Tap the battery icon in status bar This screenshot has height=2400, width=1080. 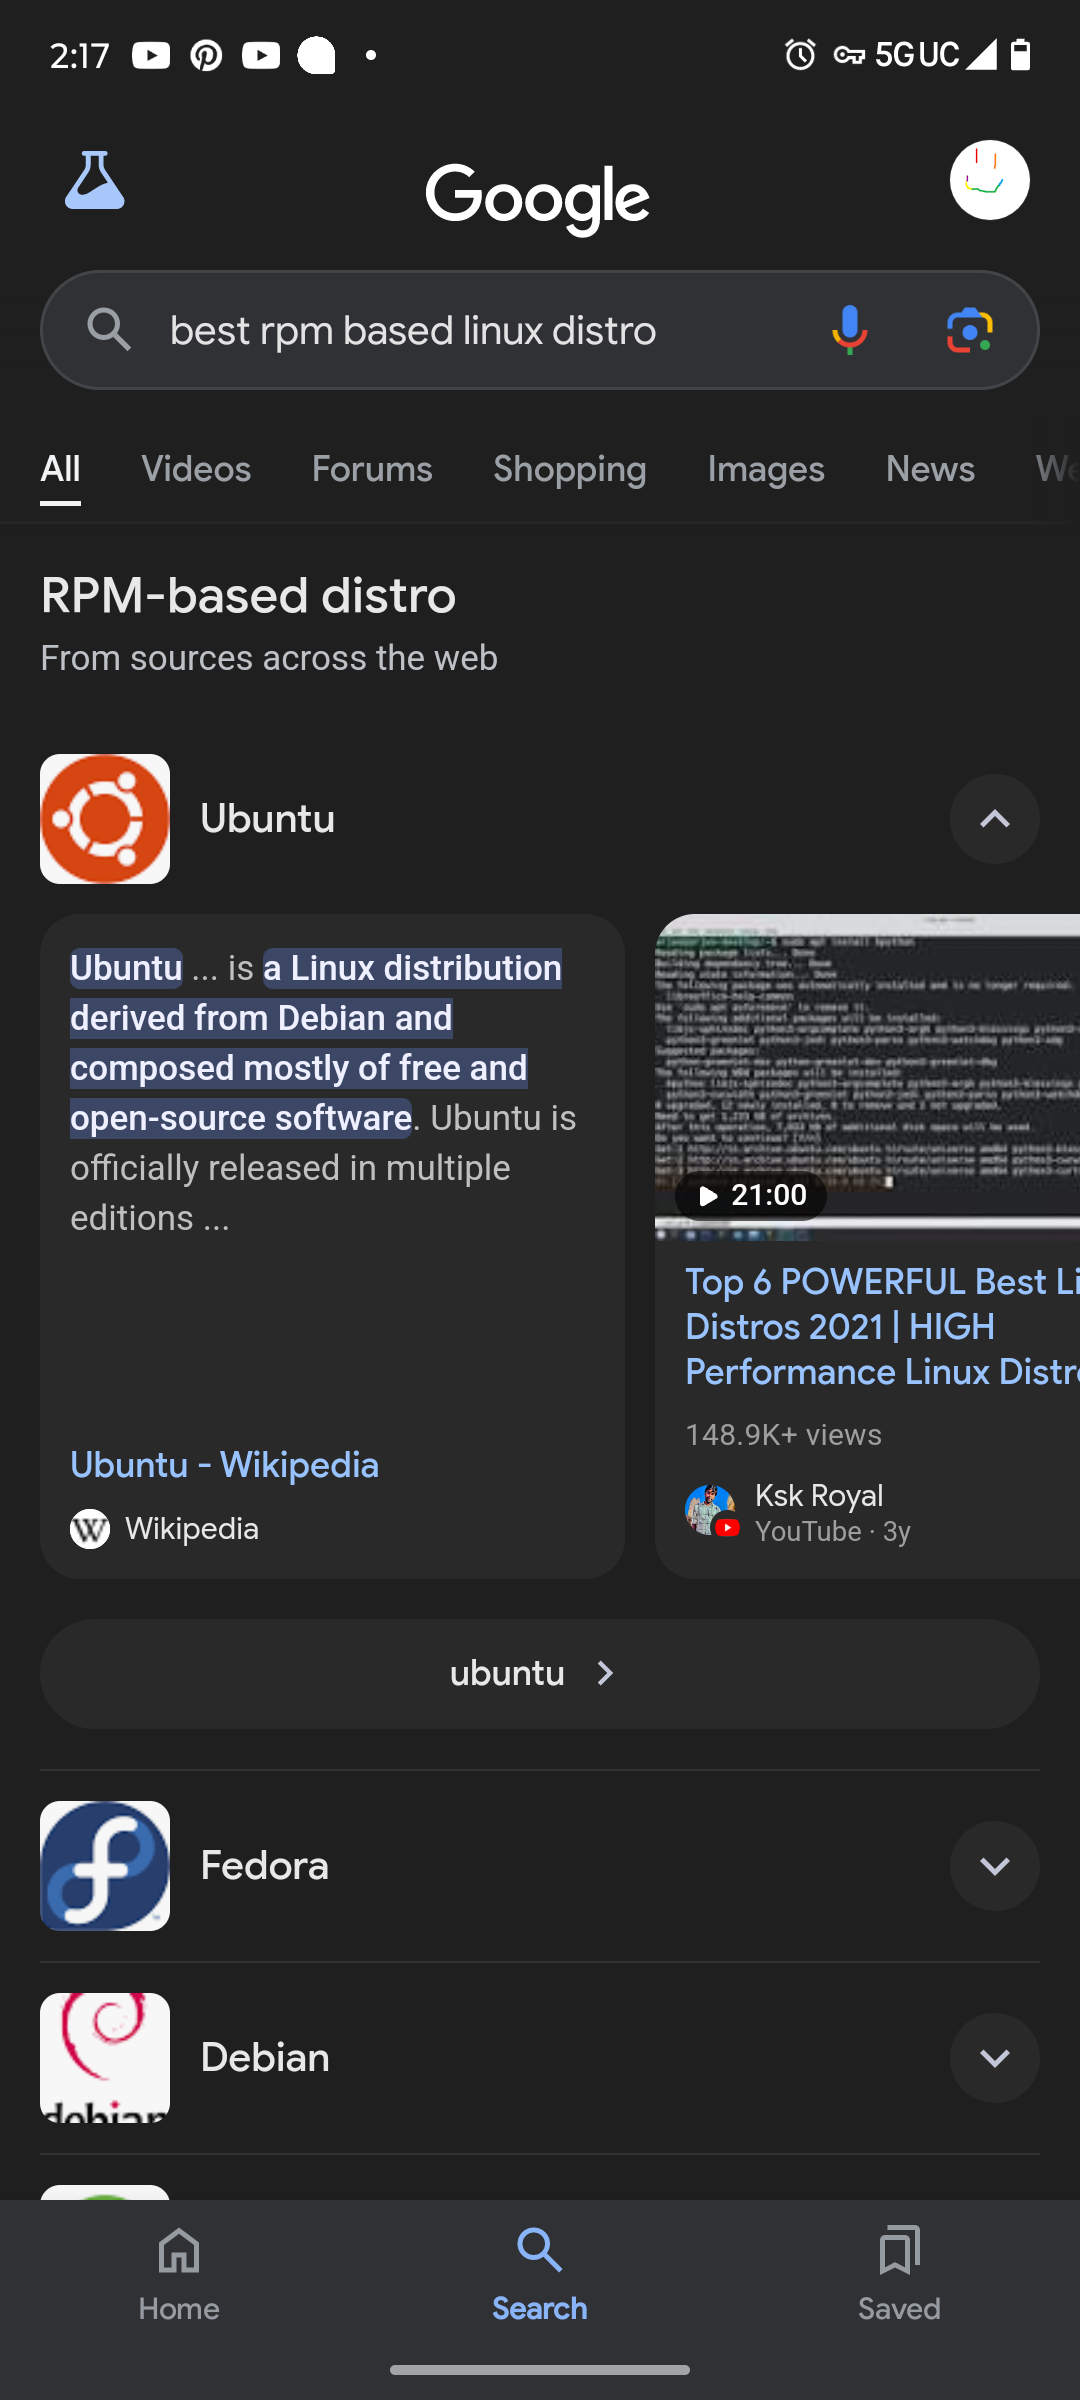(1020, 54)
